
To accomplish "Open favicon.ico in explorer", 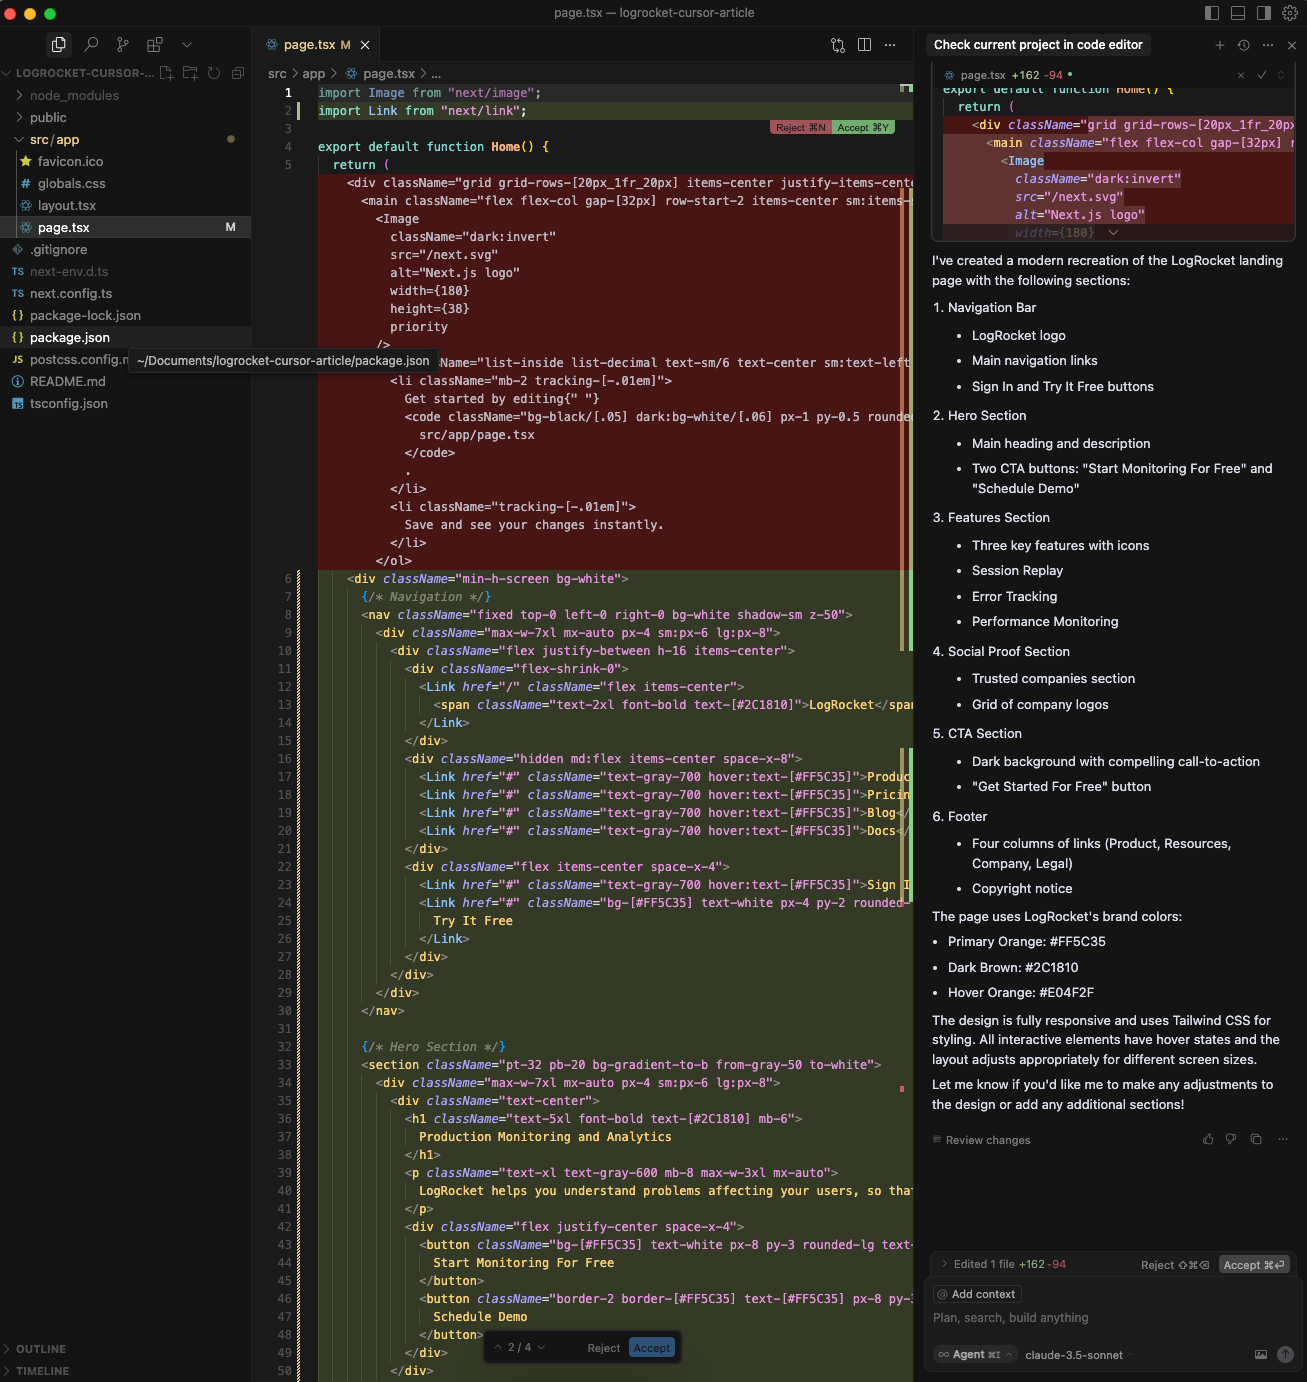I will pyautogui.click(x=70, y=161).
